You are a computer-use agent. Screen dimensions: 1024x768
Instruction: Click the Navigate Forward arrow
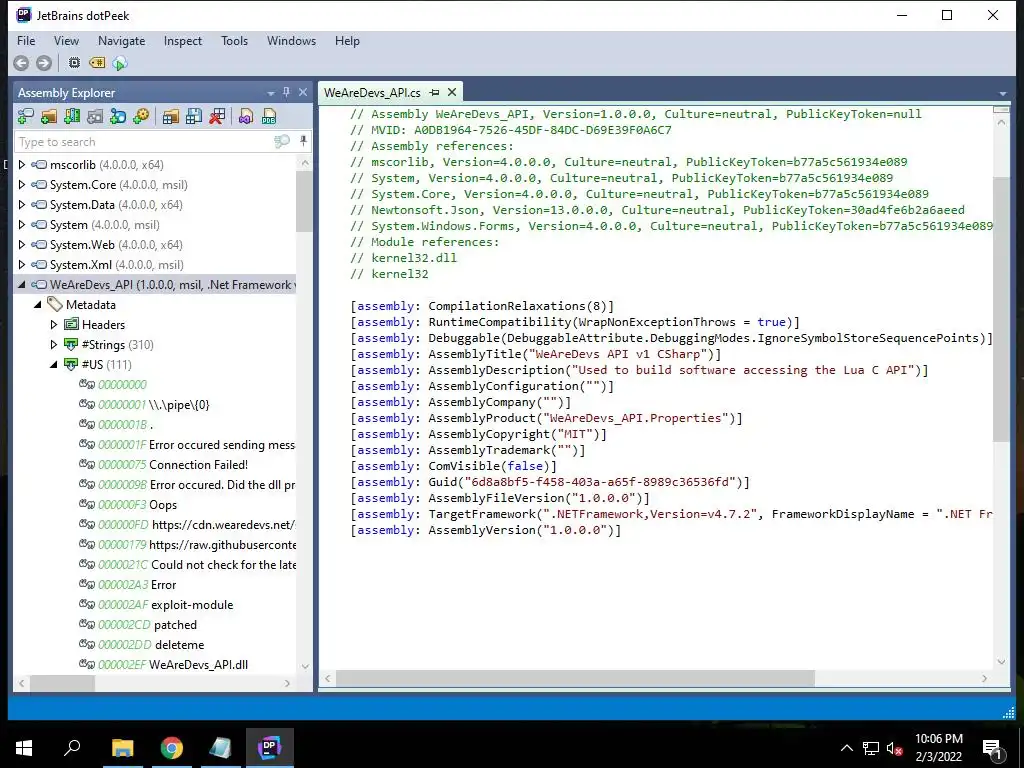(44, 63)
